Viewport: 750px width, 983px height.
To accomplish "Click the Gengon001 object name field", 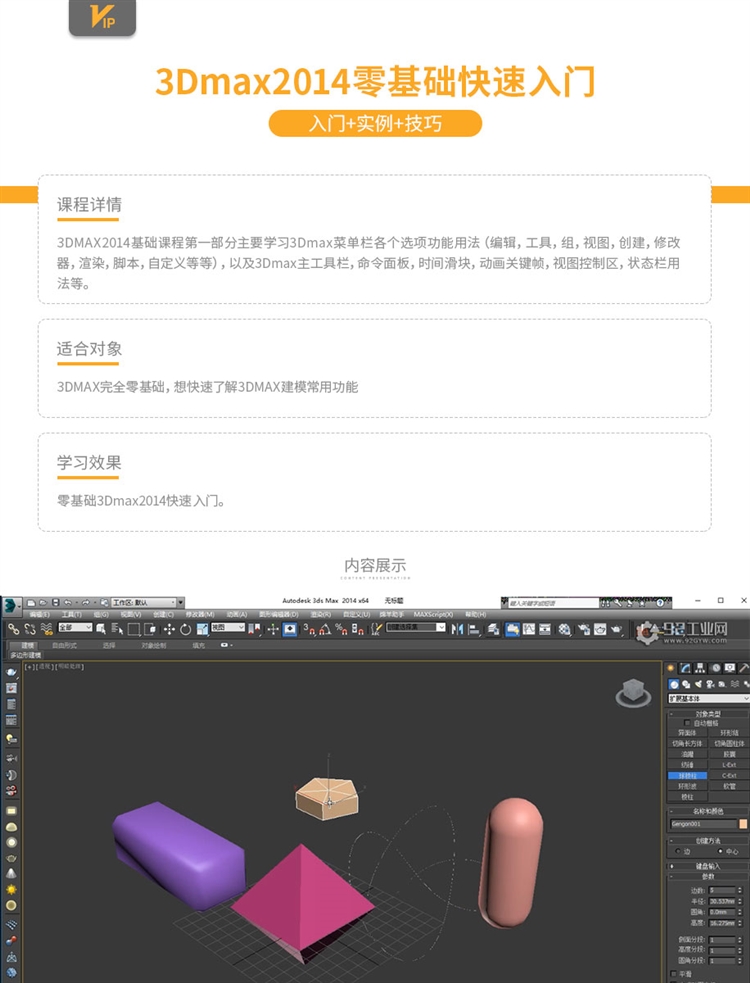I will (703, 824).
